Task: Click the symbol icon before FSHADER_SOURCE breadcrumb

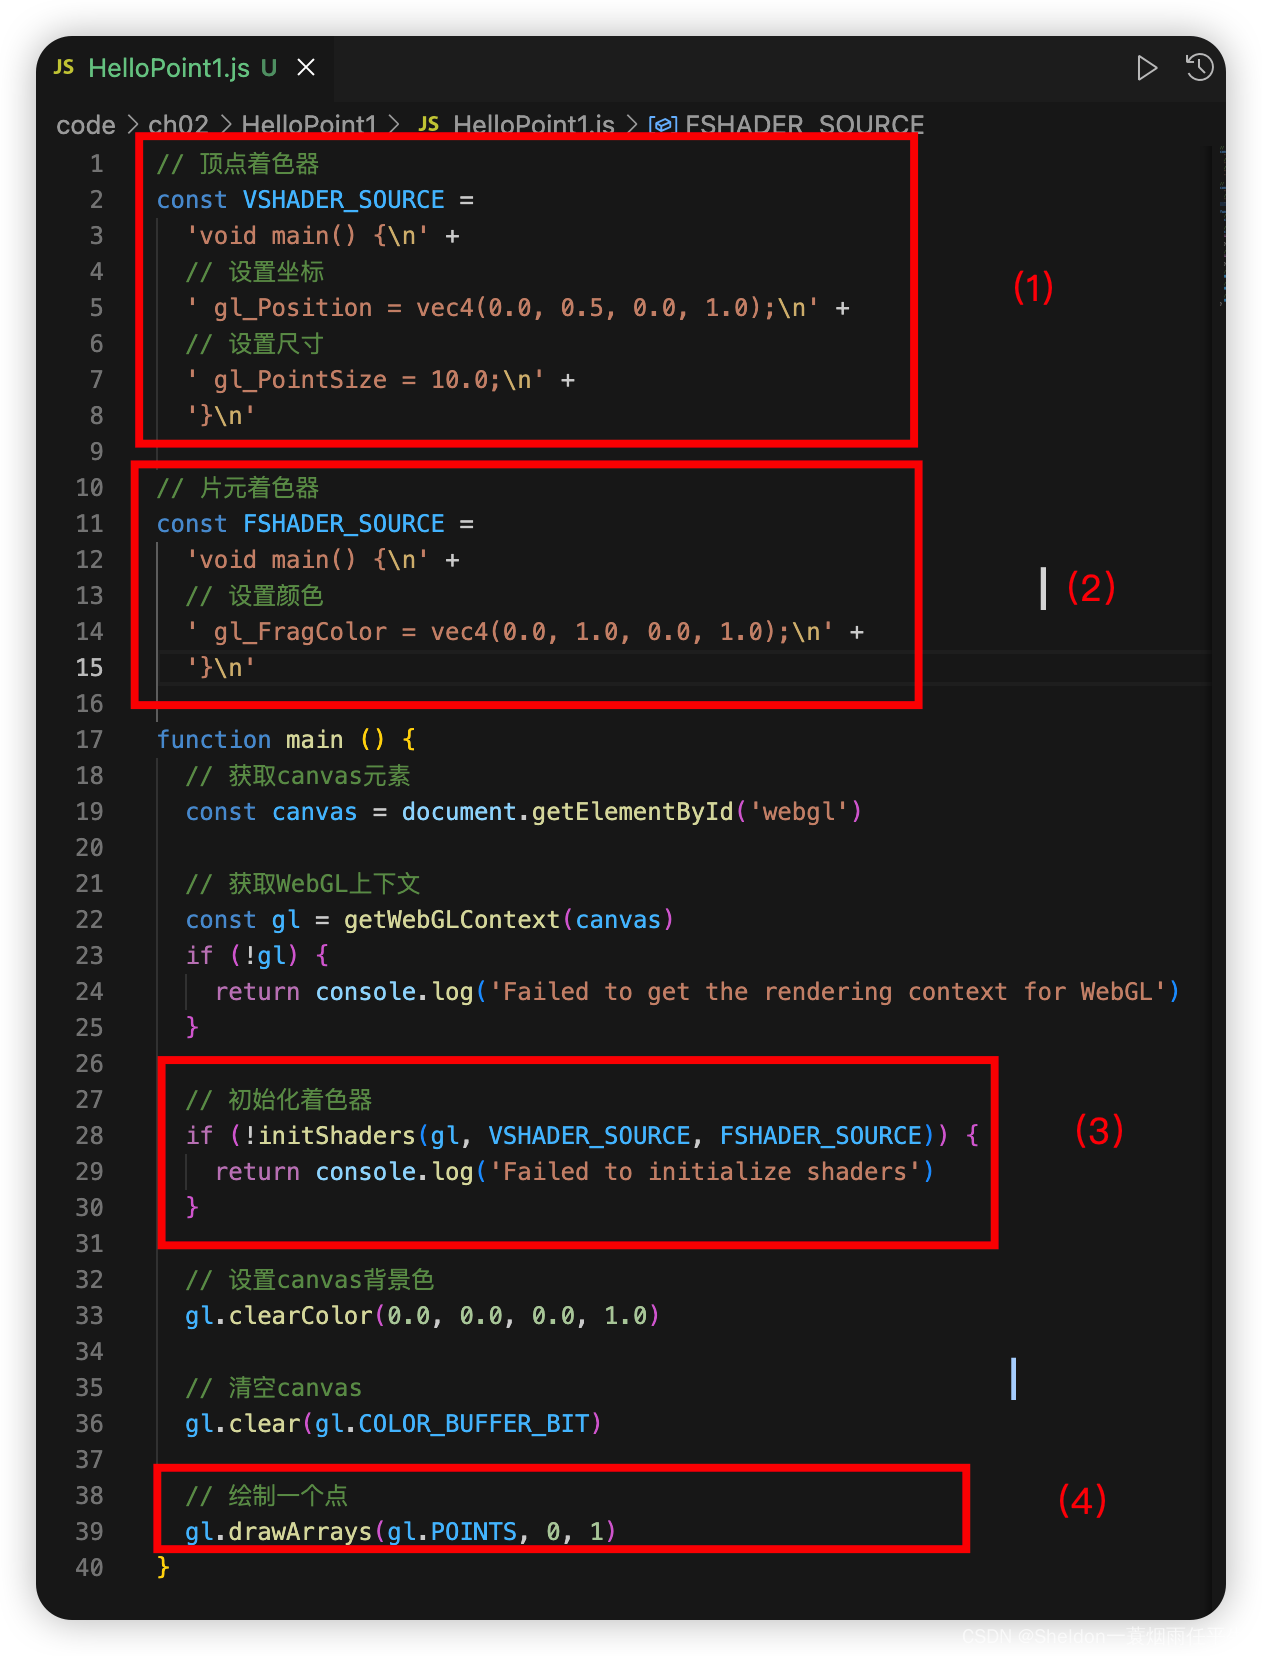Action: click(663, 125)
